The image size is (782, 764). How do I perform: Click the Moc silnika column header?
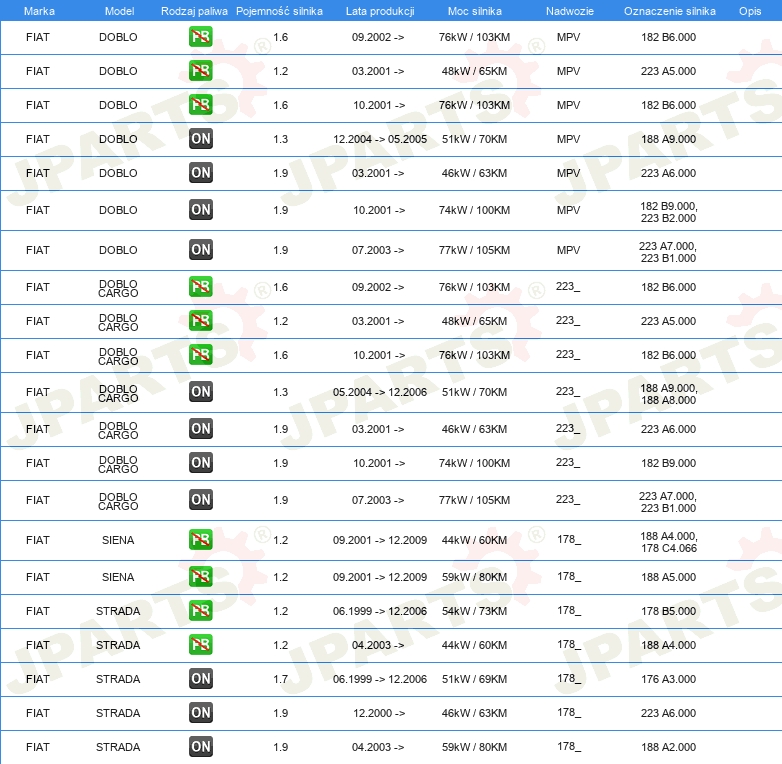tap(475, 11)
